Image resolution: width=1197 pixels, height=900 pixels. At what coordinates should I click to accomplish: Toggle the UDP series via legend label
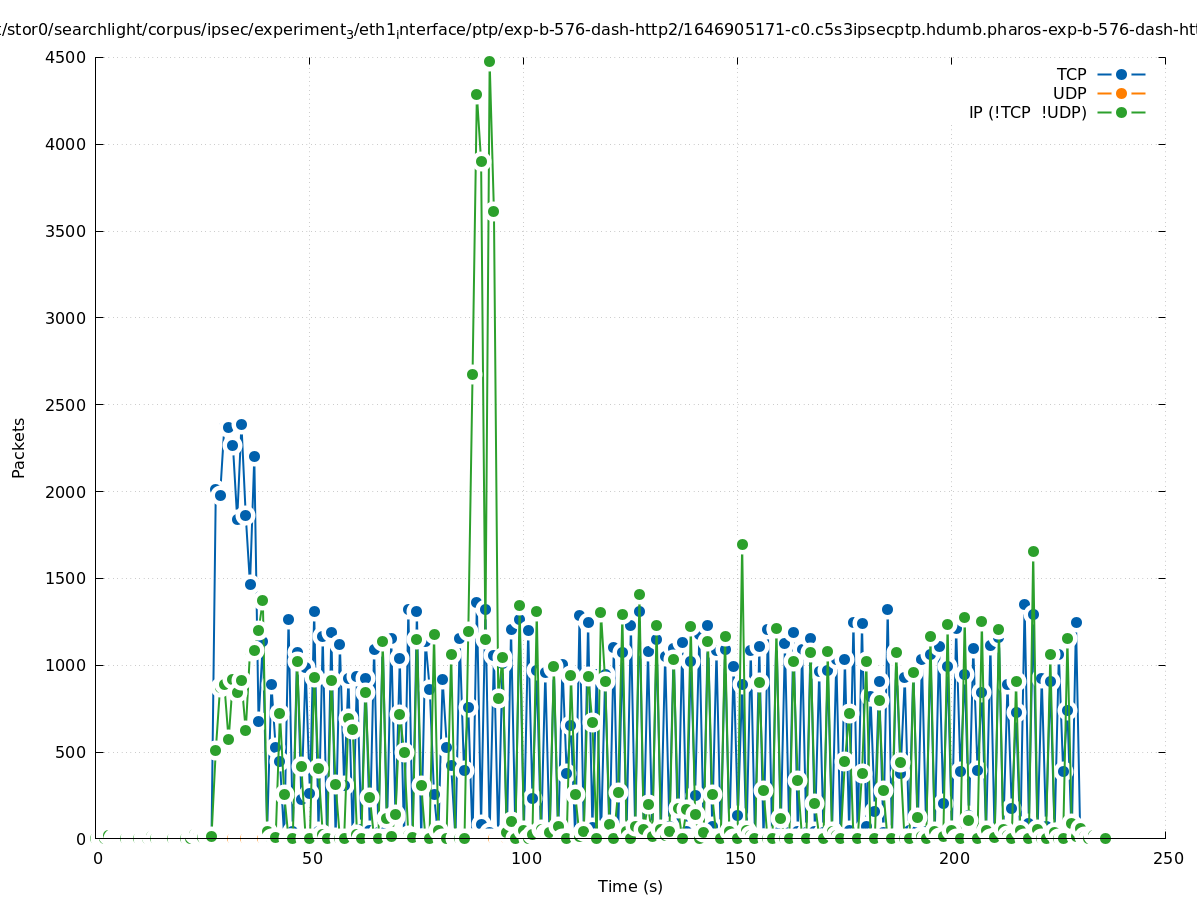coord(1069,93)
